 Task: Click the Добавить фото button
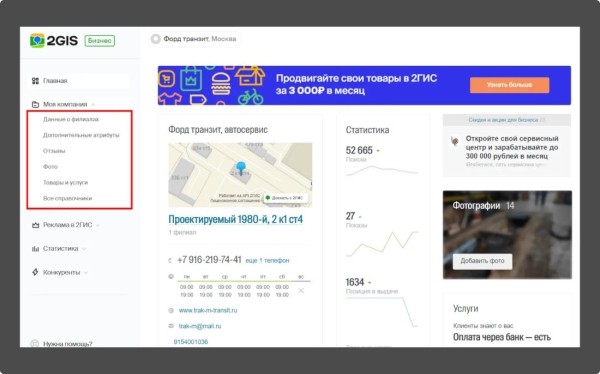click(482, 261)
